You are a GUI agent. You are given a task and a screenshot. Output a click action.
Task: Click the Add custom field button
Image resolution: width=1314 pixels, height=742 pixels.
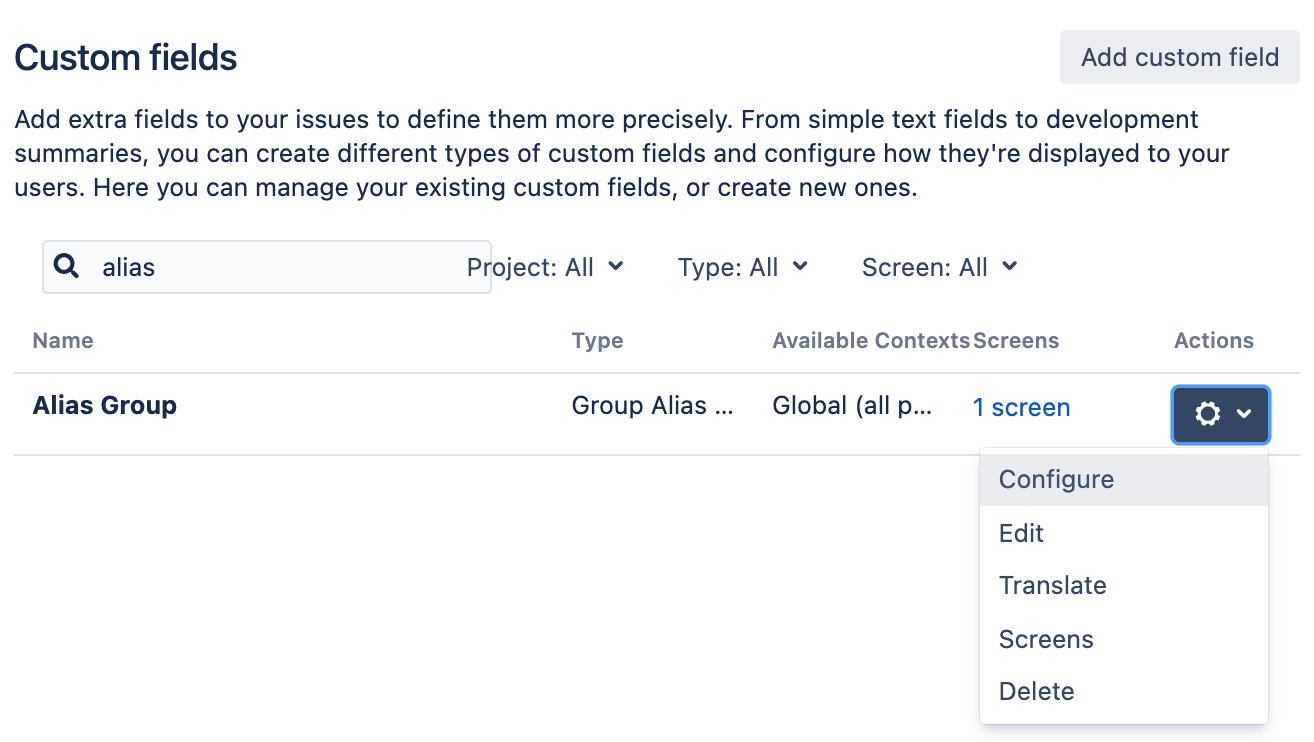[x=1179, y=57]
